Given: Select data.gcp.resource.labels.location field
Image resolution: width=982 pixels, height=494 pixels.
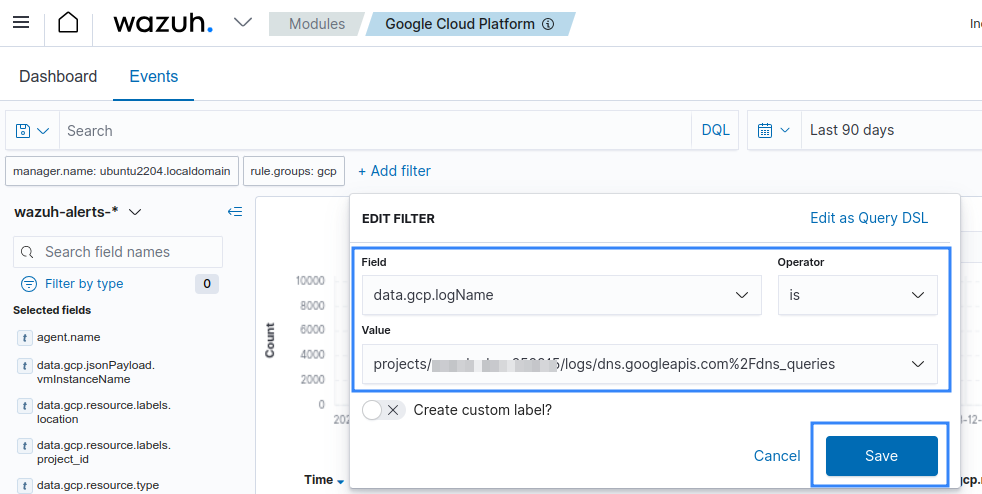Looking at the screenshot, I should click(x=103, y=412).
